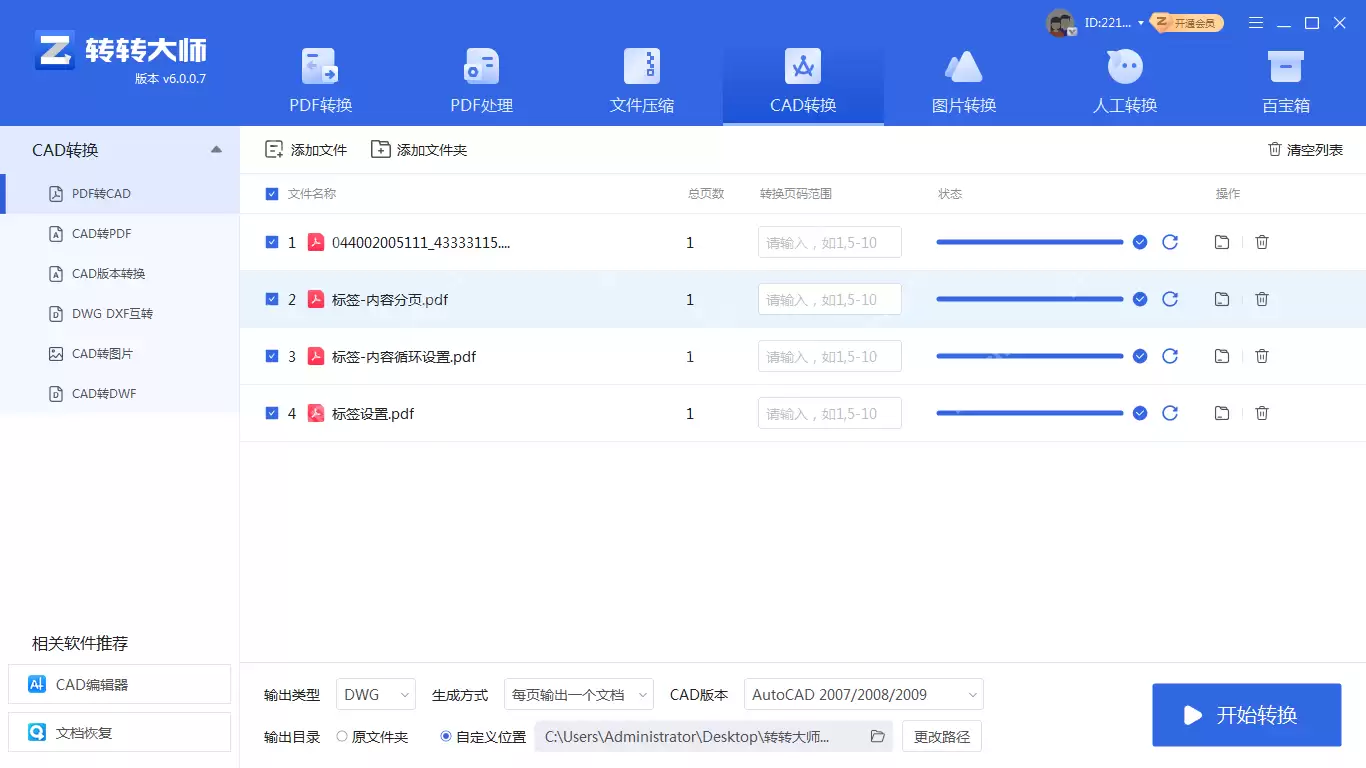The image size is (1366, 768).
Task: Open the 输出类型 DWG dropdown
Action: point(375,694)
